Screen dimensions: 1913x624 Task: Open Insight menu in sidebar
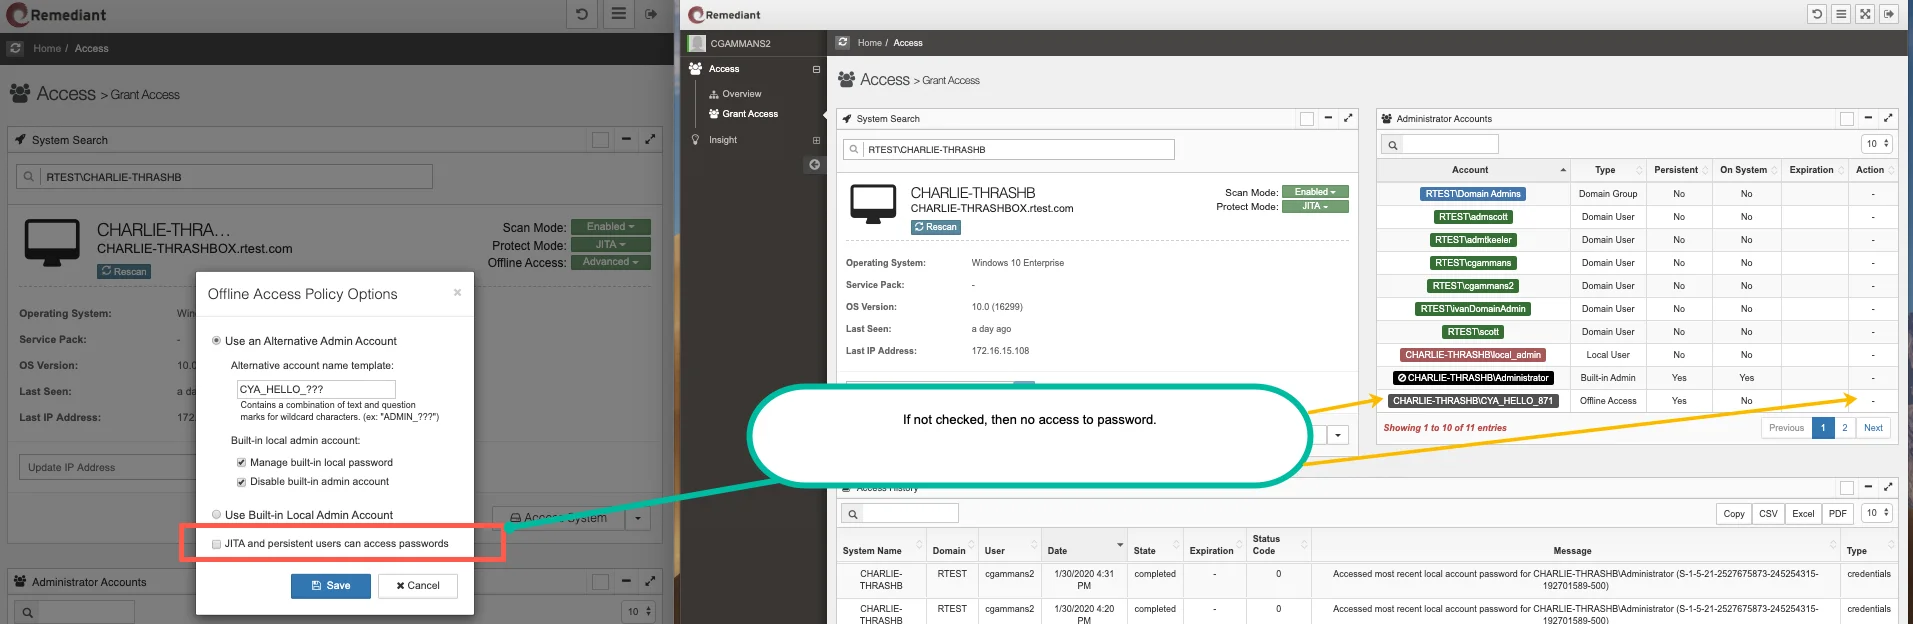coord(723,140)
